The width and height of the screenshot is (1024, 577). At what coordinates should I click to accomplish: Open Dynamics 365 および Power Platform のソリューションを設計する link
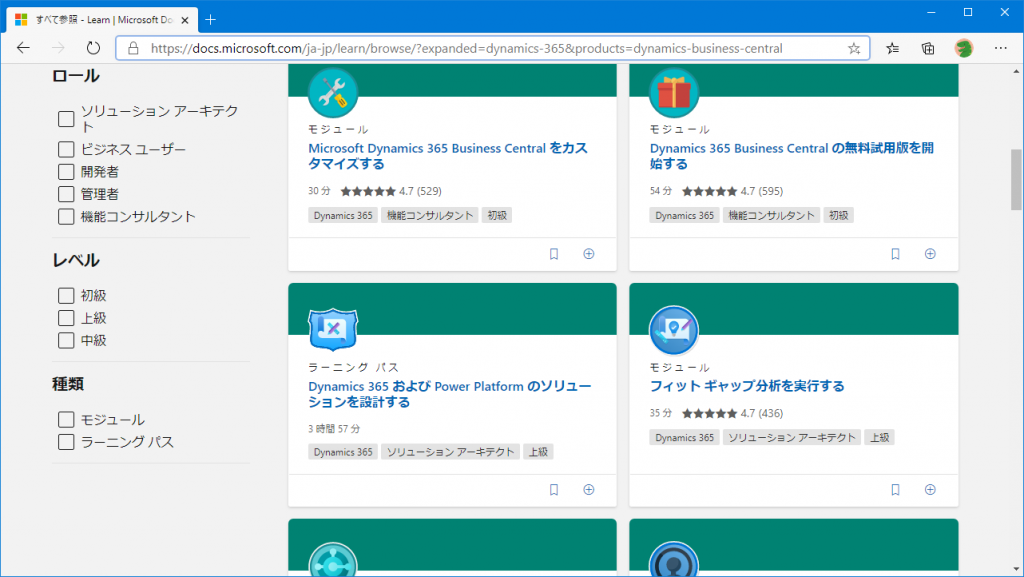point(450,394)
